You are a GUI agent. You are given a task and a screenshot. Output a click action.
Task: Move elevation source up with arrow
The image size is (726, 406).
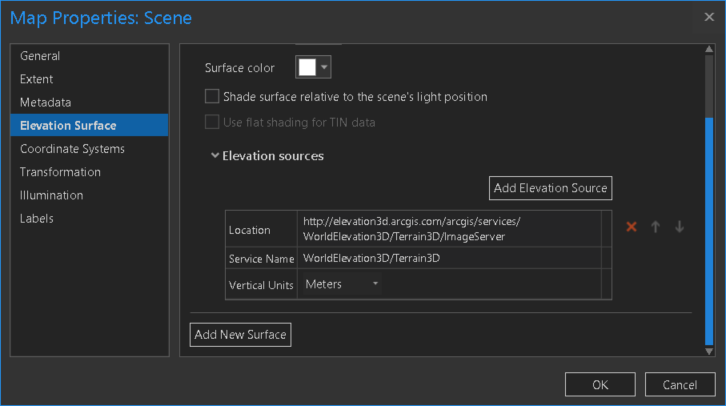(x=656, y=227)
